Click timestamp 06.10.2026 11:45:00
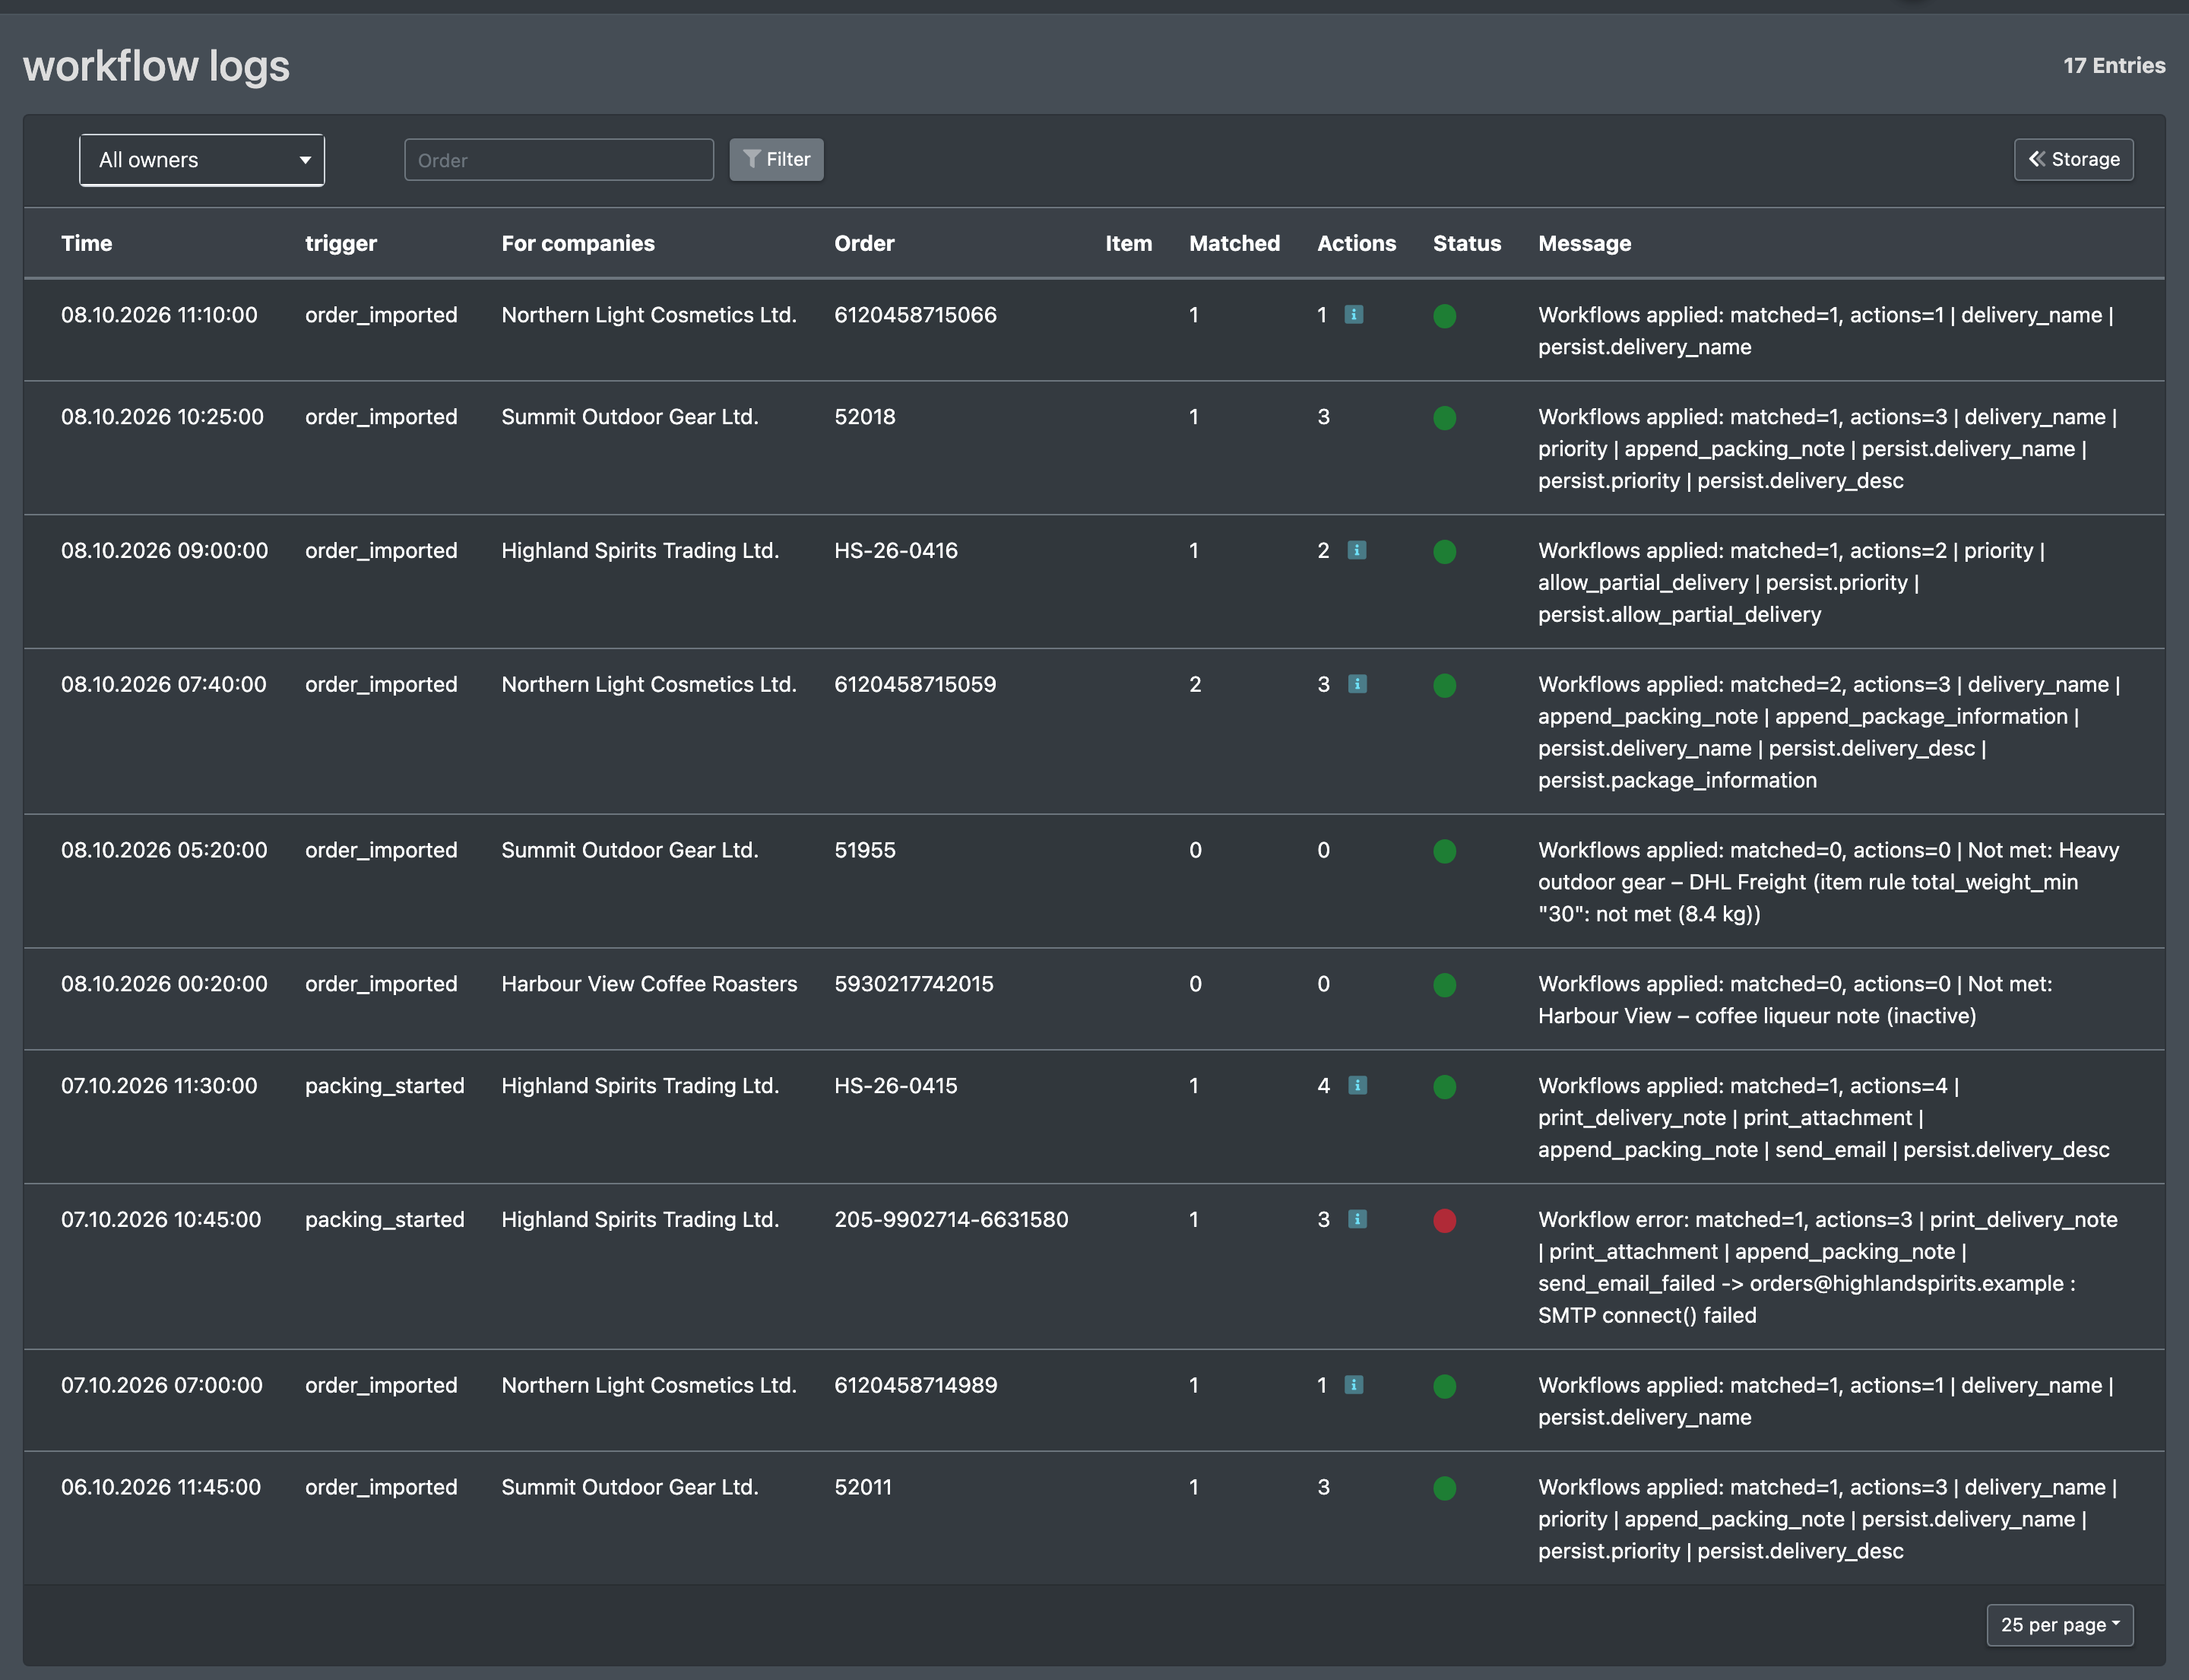Viewport: 2189px width, 1680px height. tap(161, 1487)
